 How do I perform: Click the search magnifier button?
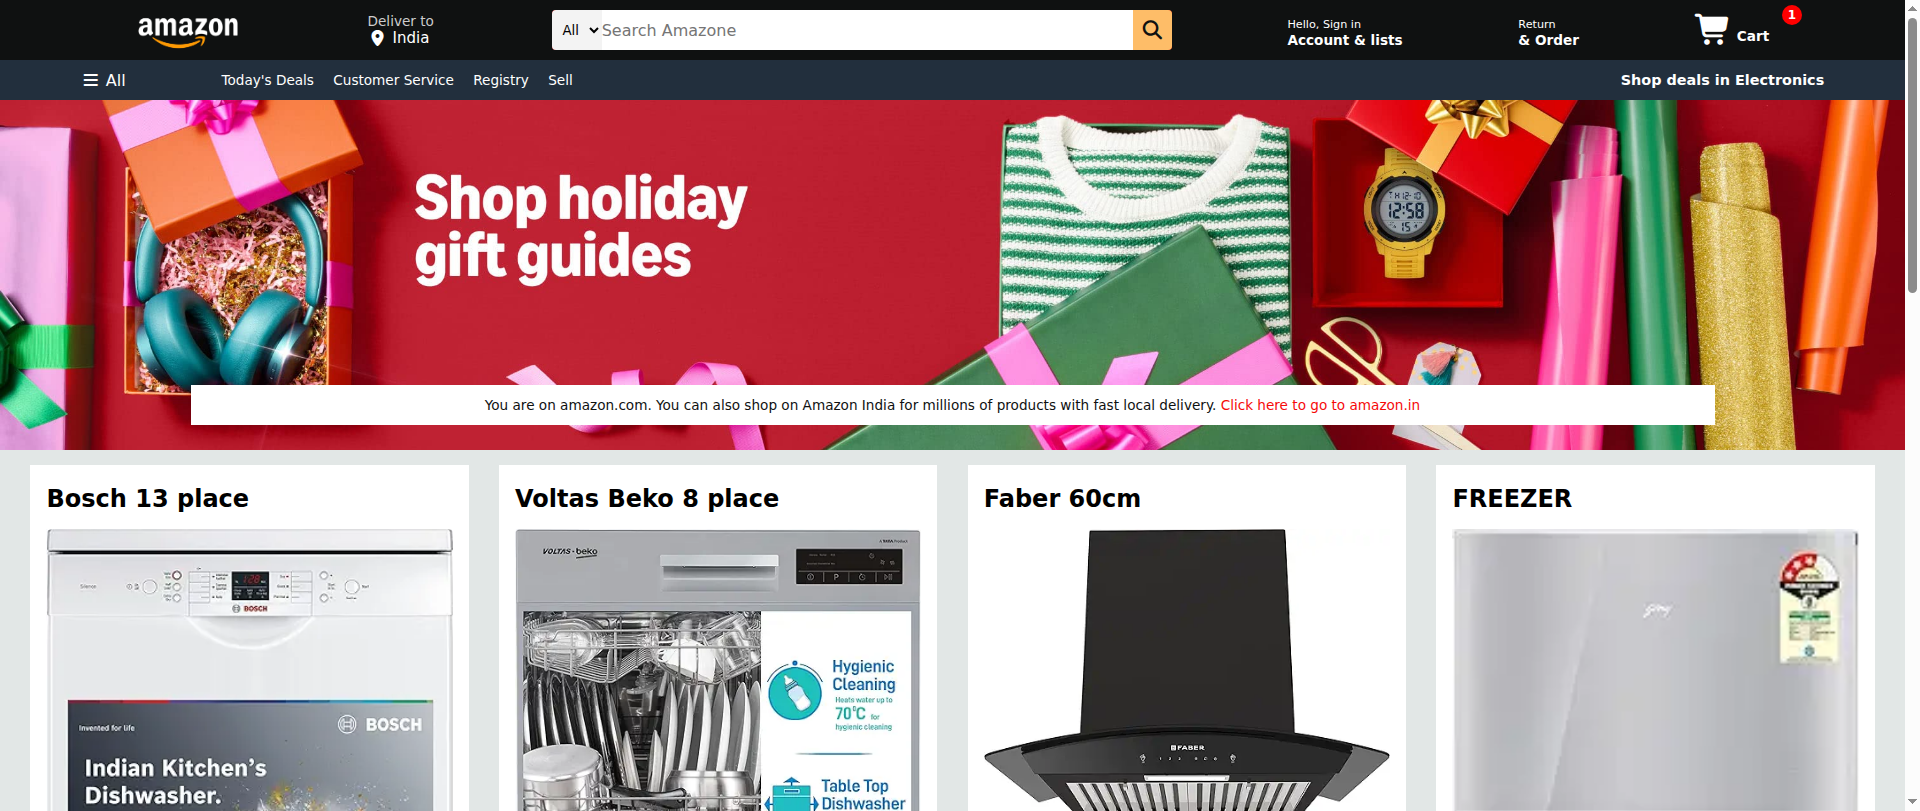point(1152,30)
